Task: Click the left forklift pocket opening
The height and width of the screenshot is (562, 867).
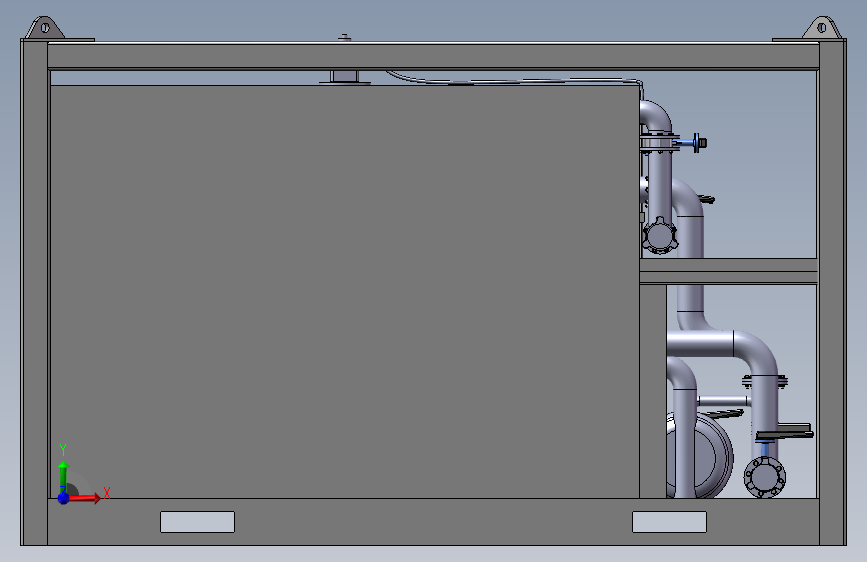Action: [x=197, y=522]
